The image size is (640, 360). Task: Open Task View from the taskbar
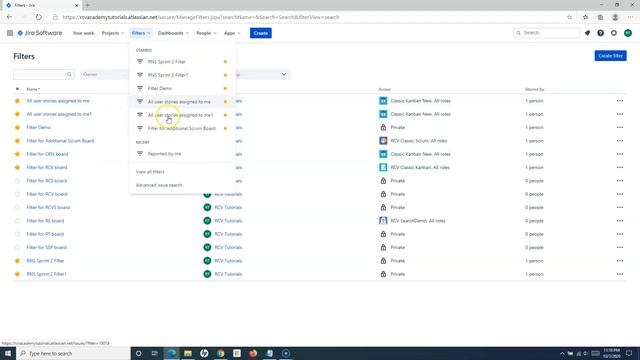tap(155, 353)
